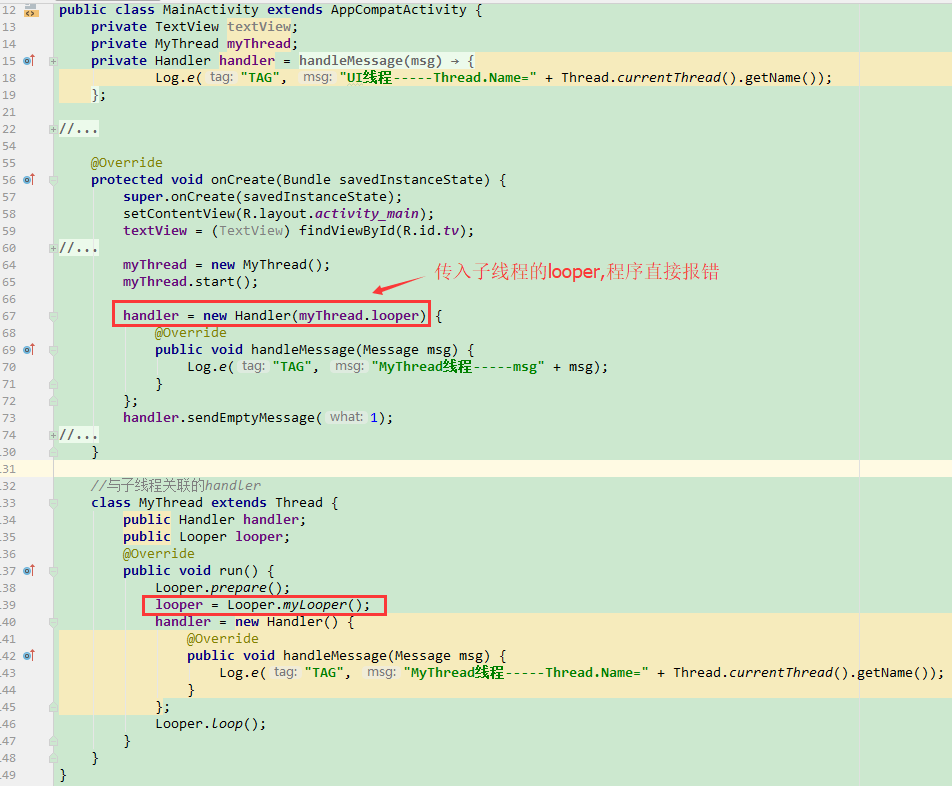Screen dimensions: 952x786
Task: Click the myThread.start() statement
Action: click(x=190, y=282)
